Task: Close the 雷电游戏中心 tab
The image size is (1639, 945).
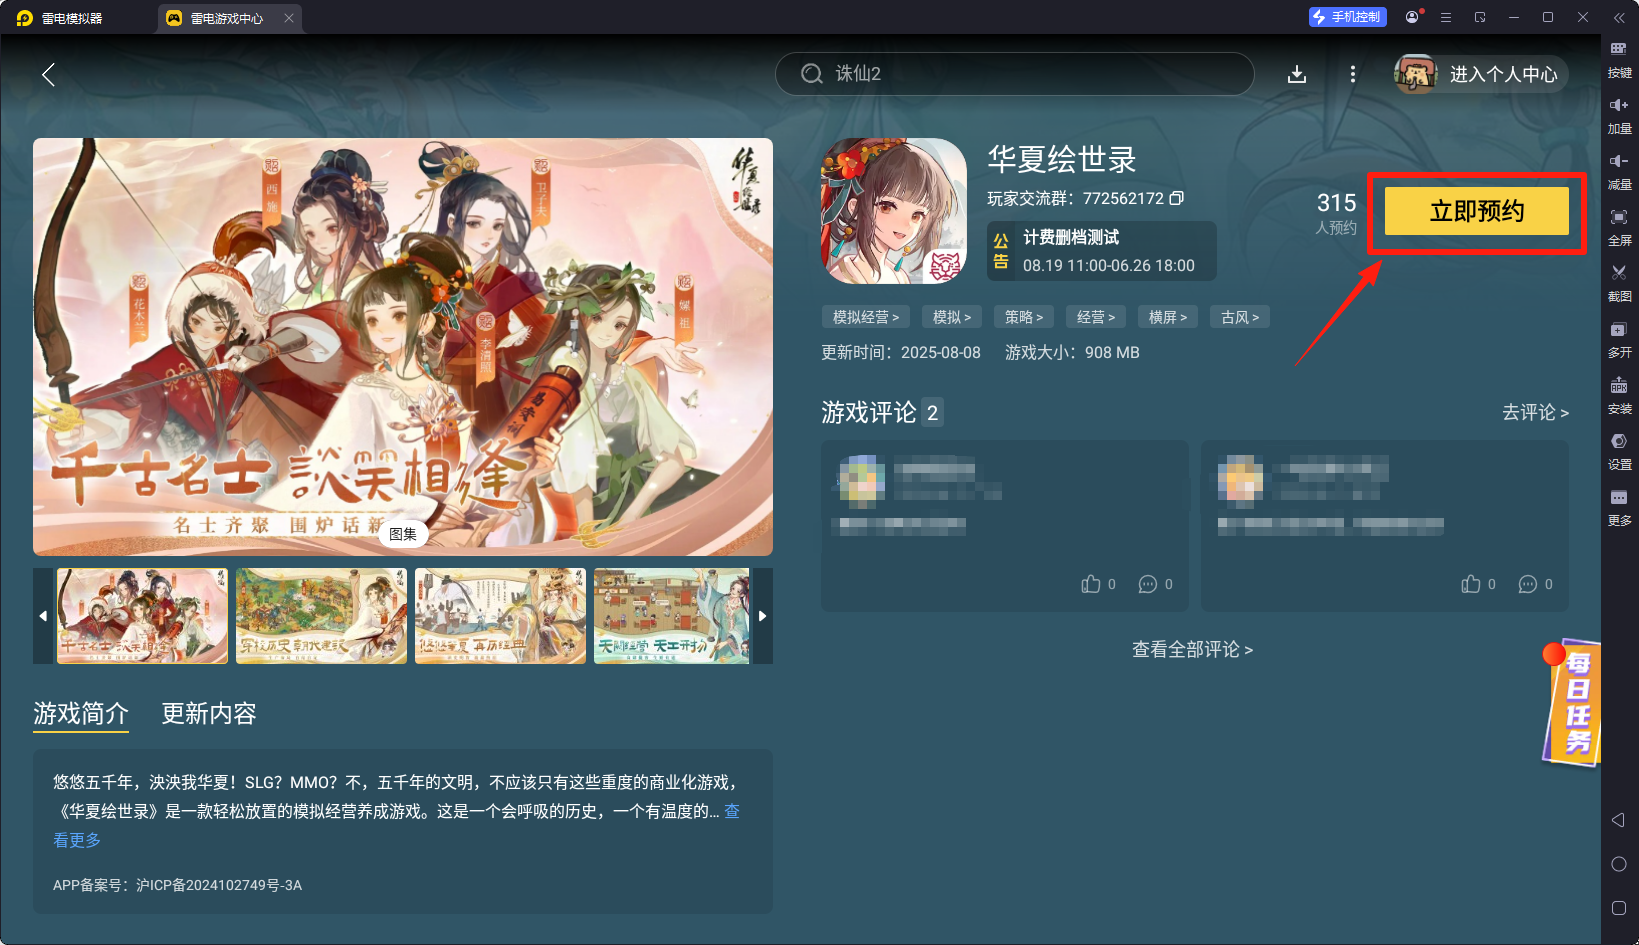Action: [289, 18]
